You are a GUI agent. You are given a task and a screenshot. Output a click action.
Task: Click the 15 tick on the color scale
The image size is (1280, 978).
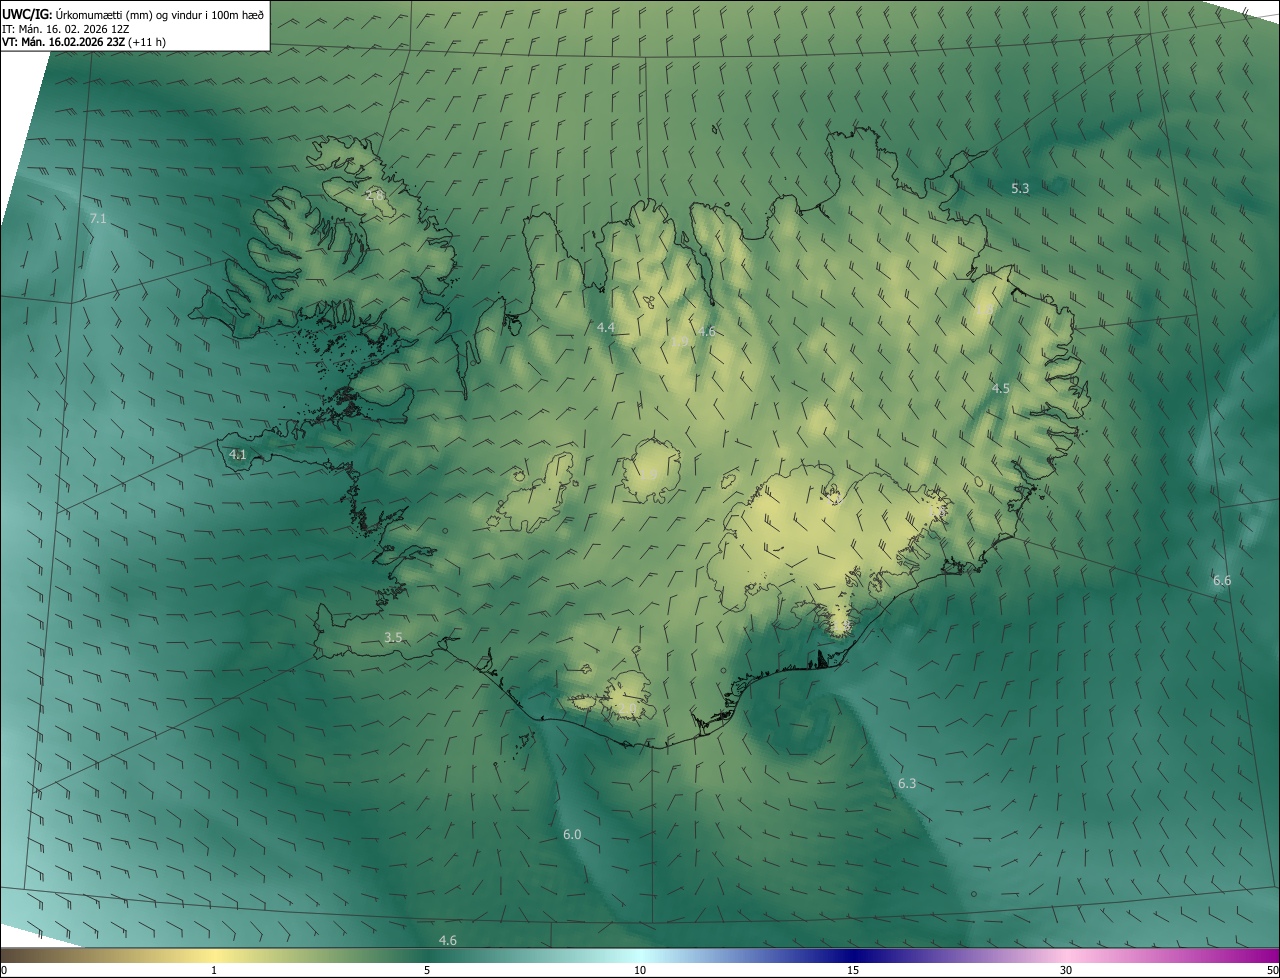point(853,970)
